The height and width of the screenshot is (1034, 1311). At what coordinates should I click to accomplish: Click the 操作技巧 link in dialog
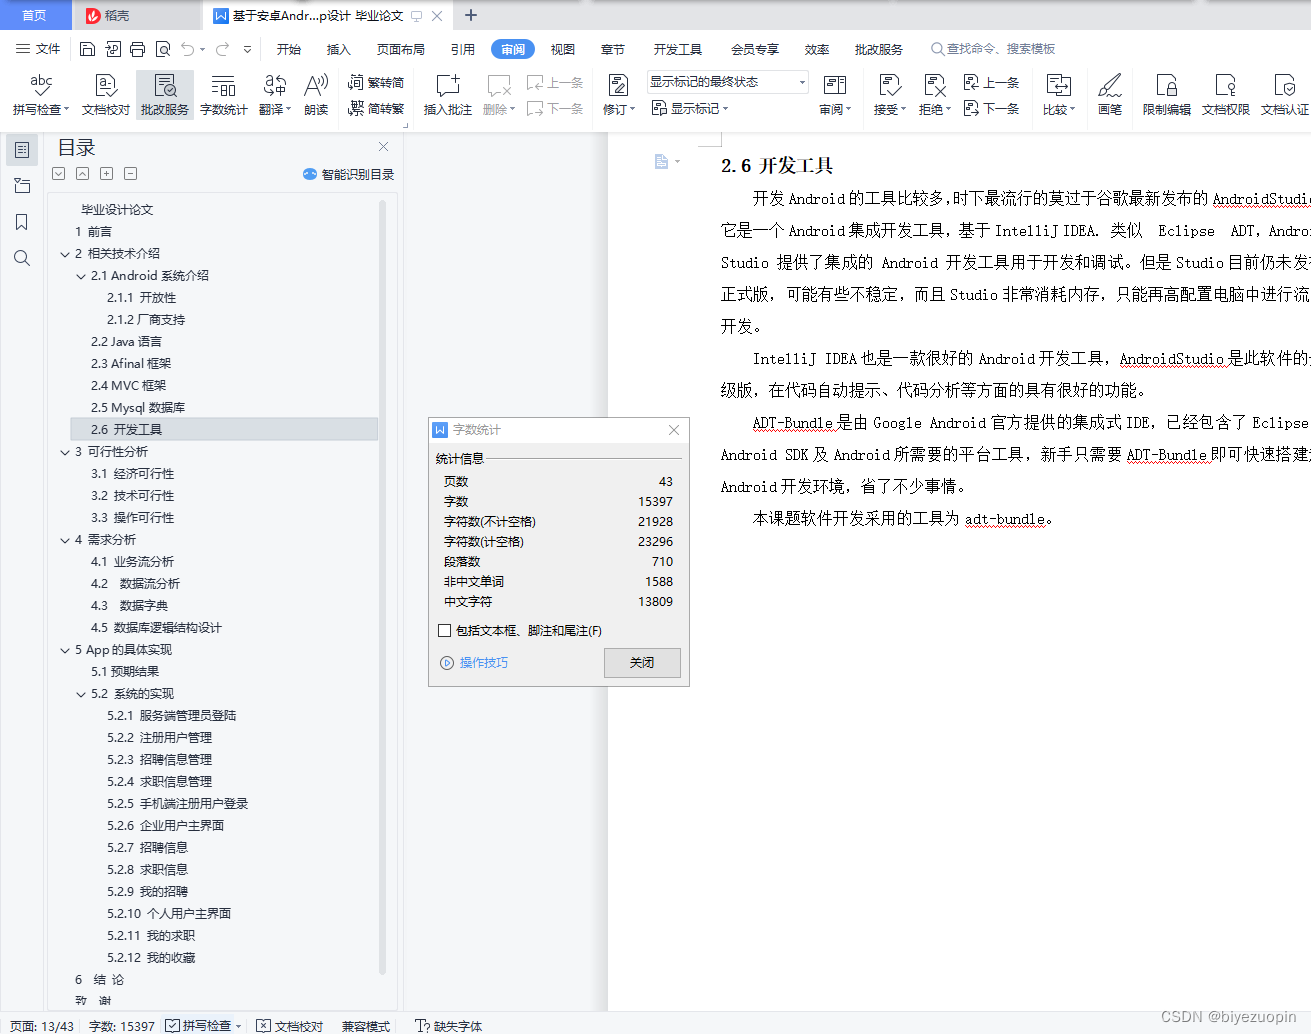click(474, 662)
